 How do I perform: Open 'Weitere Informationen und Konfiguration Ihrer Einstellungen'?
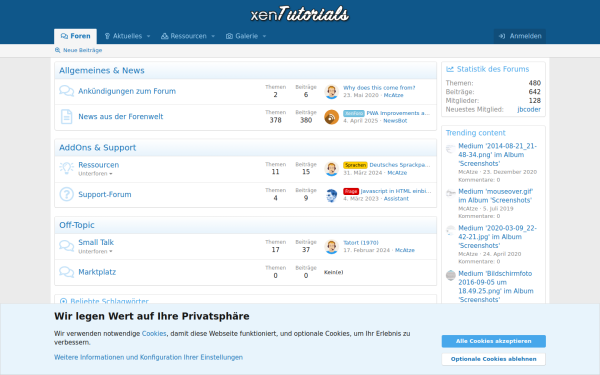pyautogui.click(x=148, y=357)
